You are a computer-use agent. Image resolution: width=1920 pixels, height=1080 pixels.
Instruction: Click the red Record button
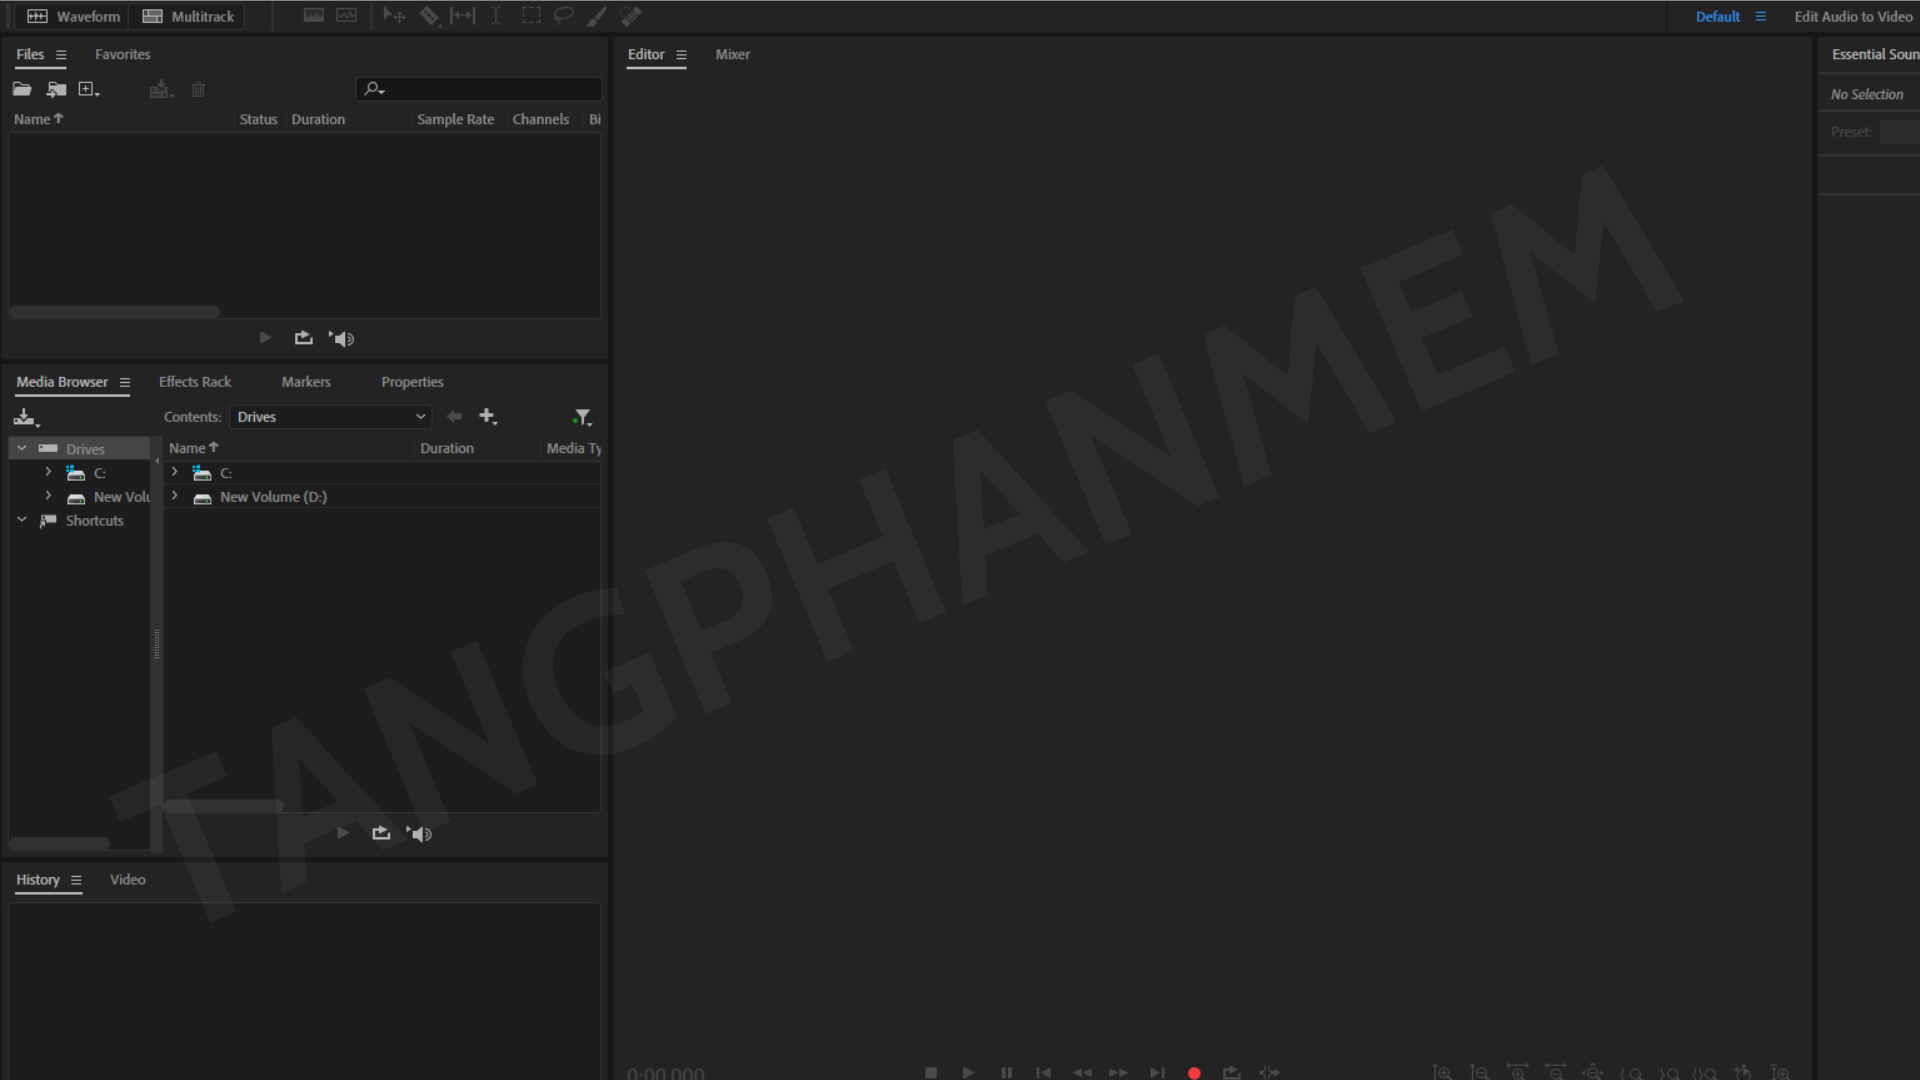click(x=1194, y=1072)
